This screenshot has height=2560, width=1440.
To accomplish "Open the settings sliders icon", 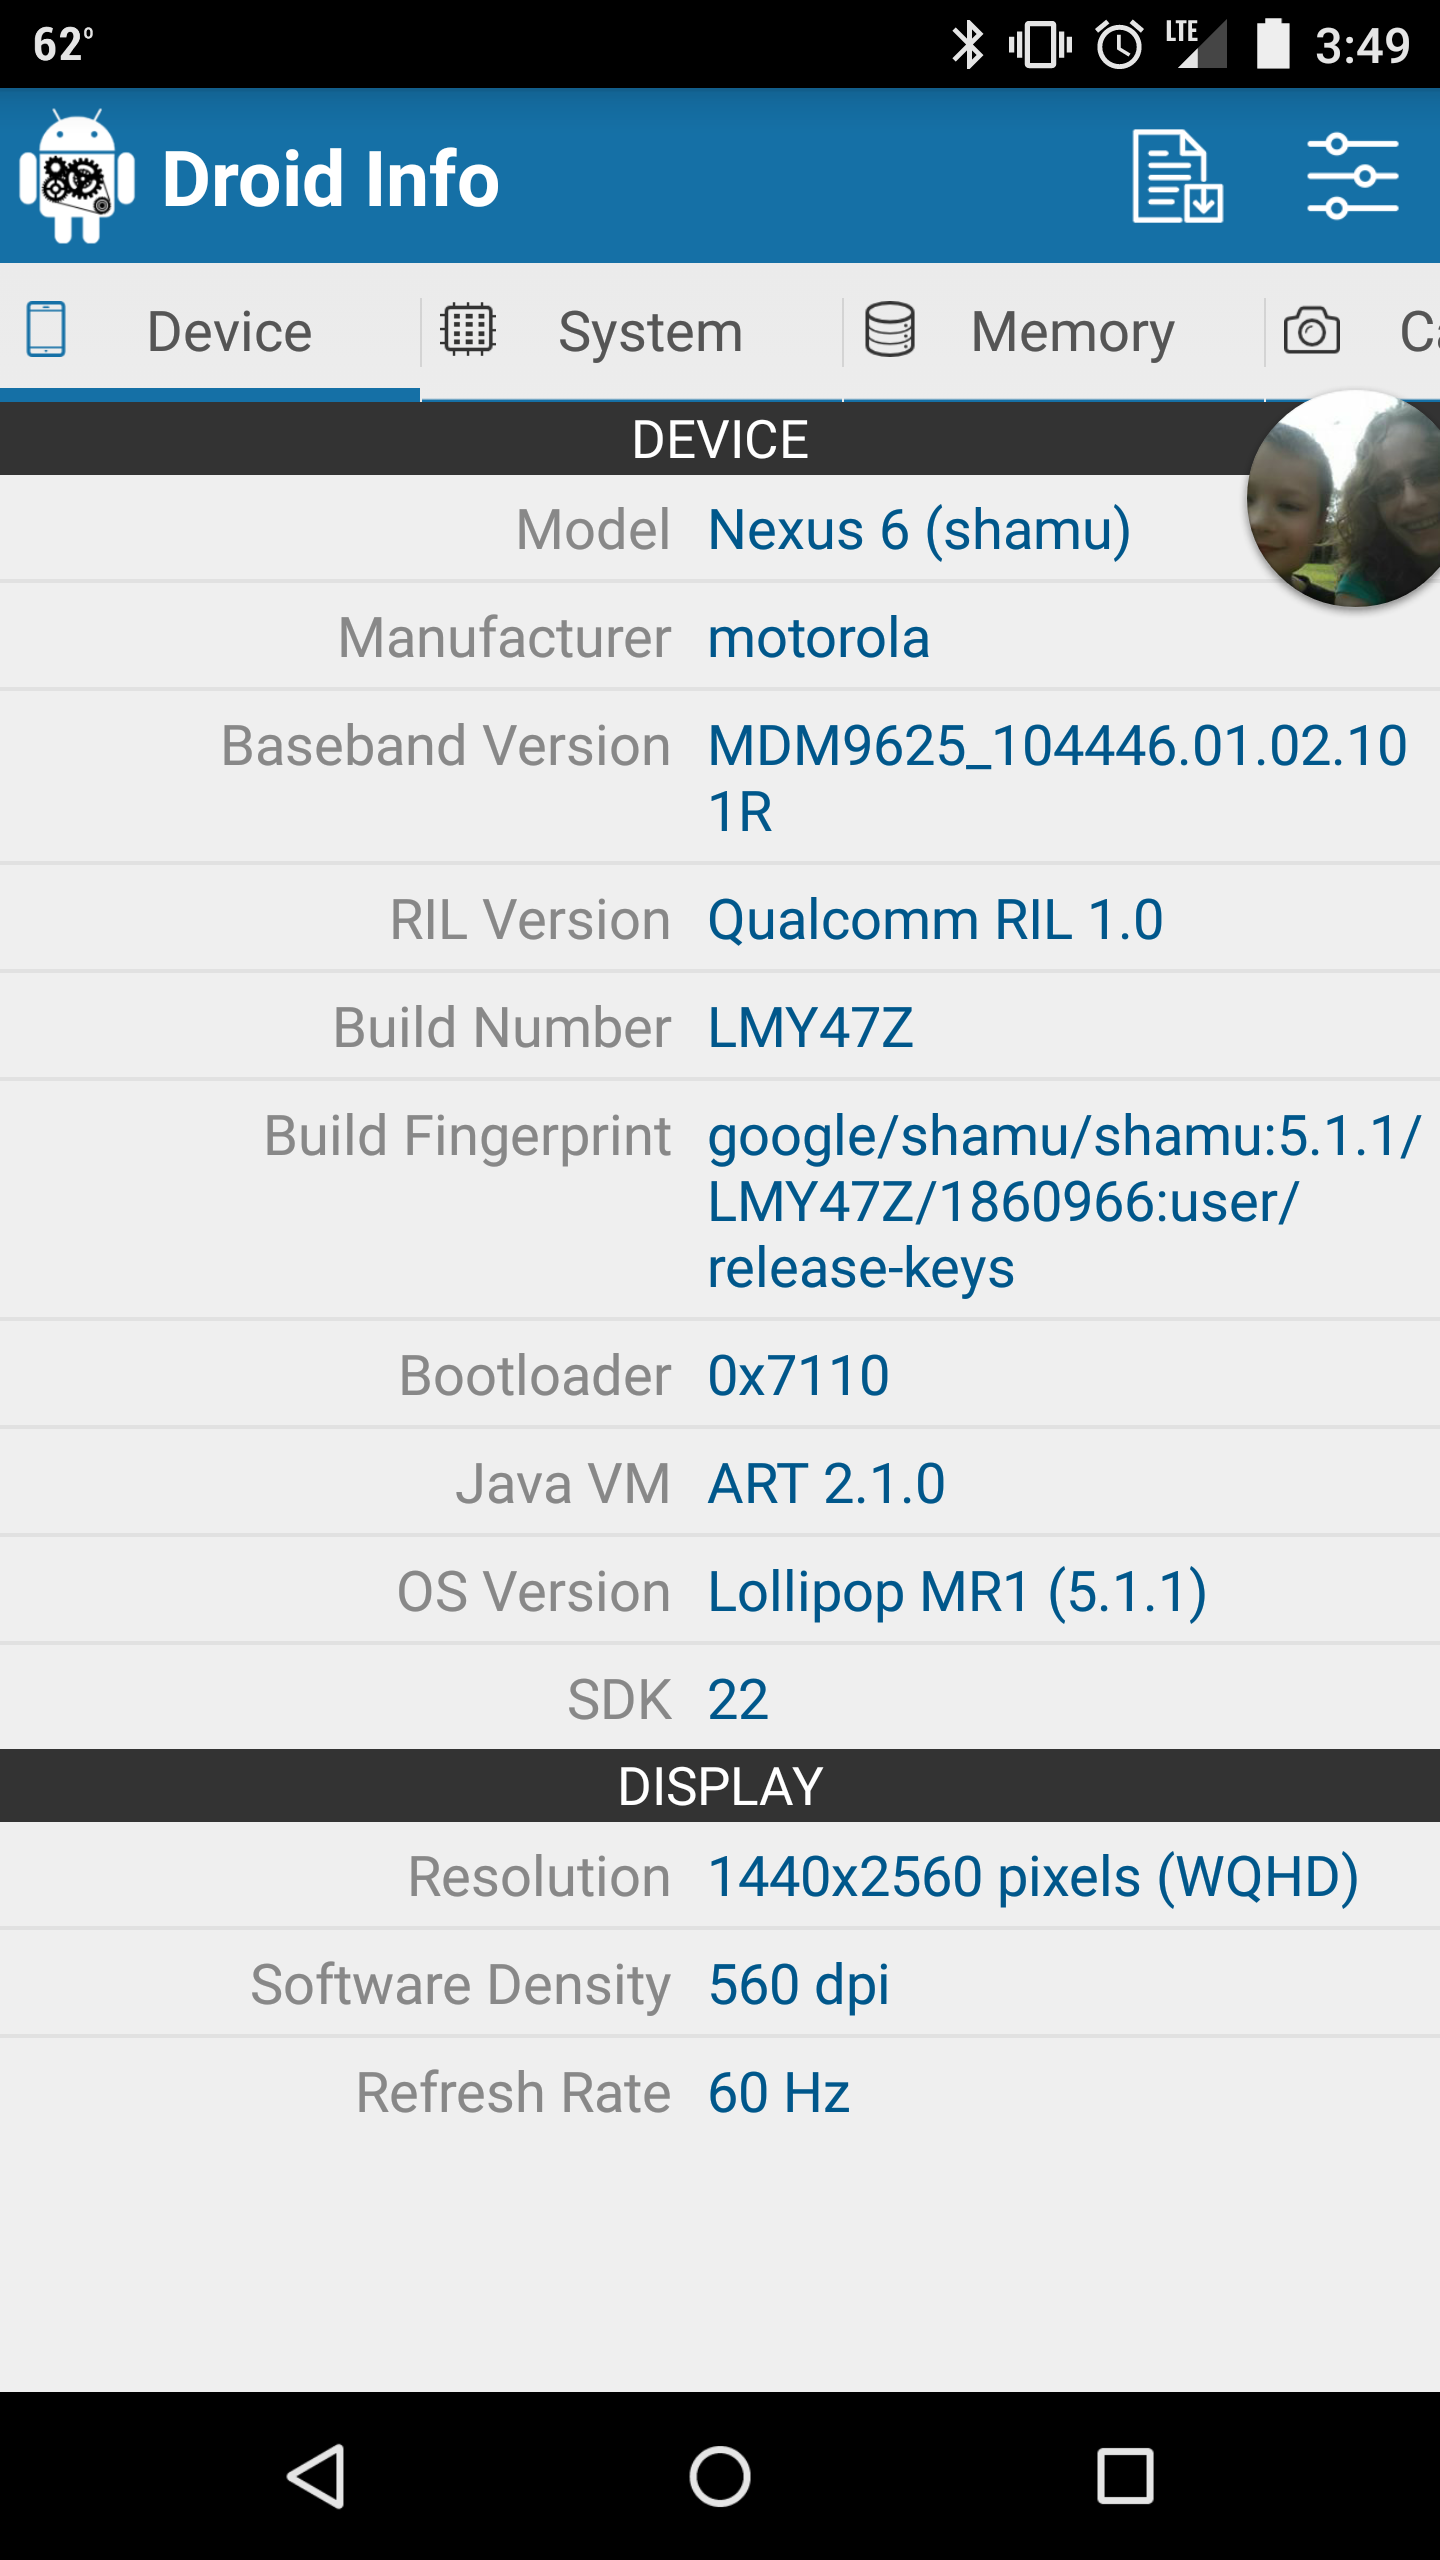I will (x=1352, y=176).
